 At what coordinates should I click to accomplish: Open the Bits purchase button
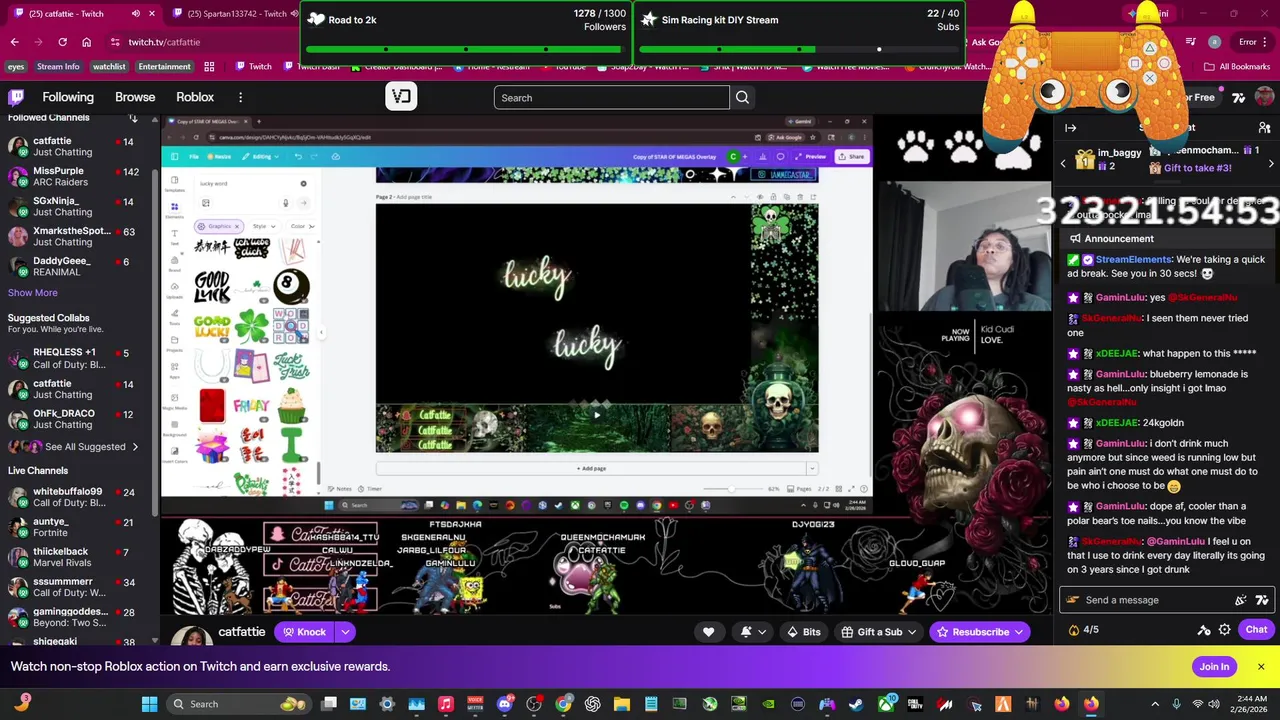(x=804, y=632)
